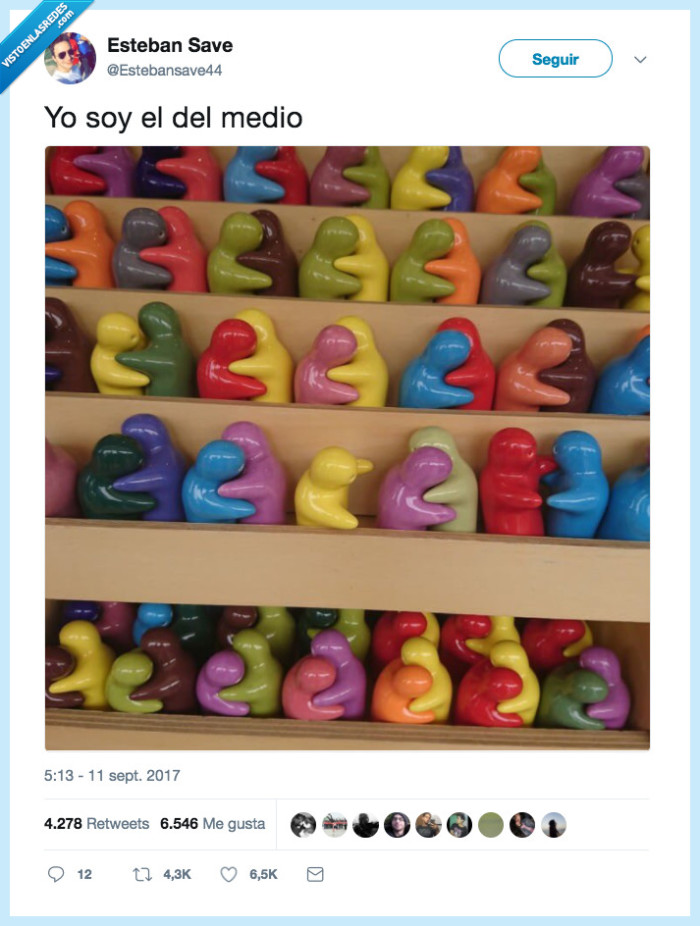Click the last liker avatar in row
The image size is (700, 926).
(554, 825)
